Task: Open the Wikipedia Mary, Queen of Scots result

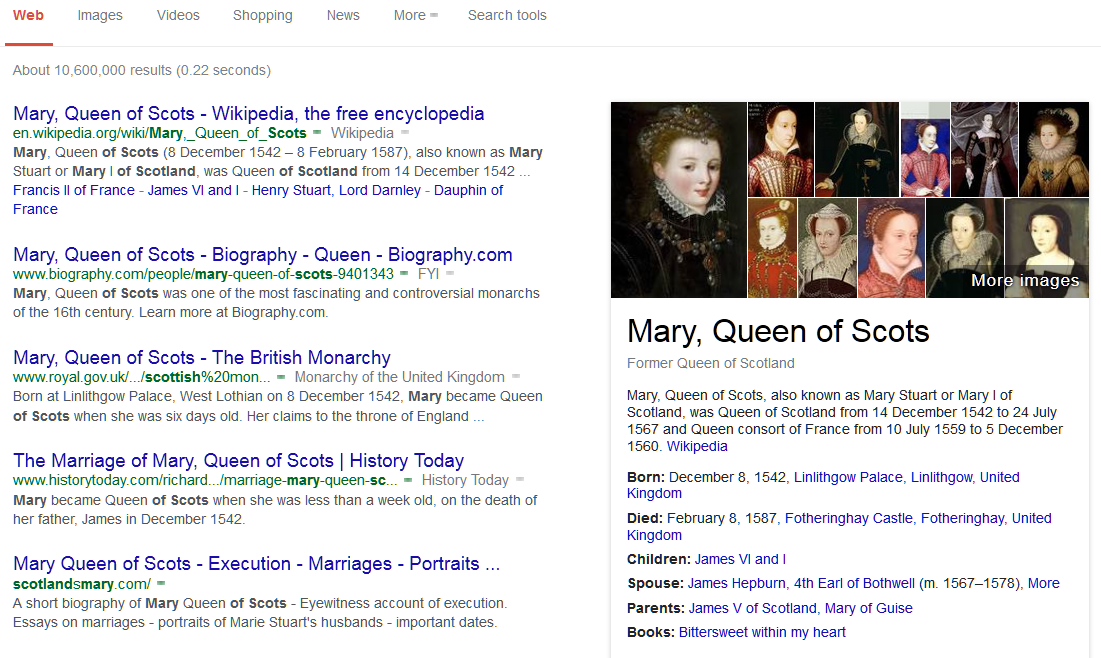Action: point(249,114)
